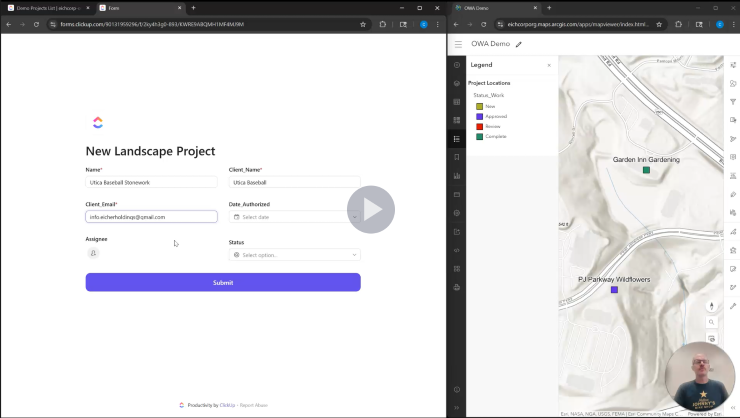The height and width of the screenshot is (418, 740).
Task: Click the purple Approved legend swatch
Action: click(x=479, y=116)
